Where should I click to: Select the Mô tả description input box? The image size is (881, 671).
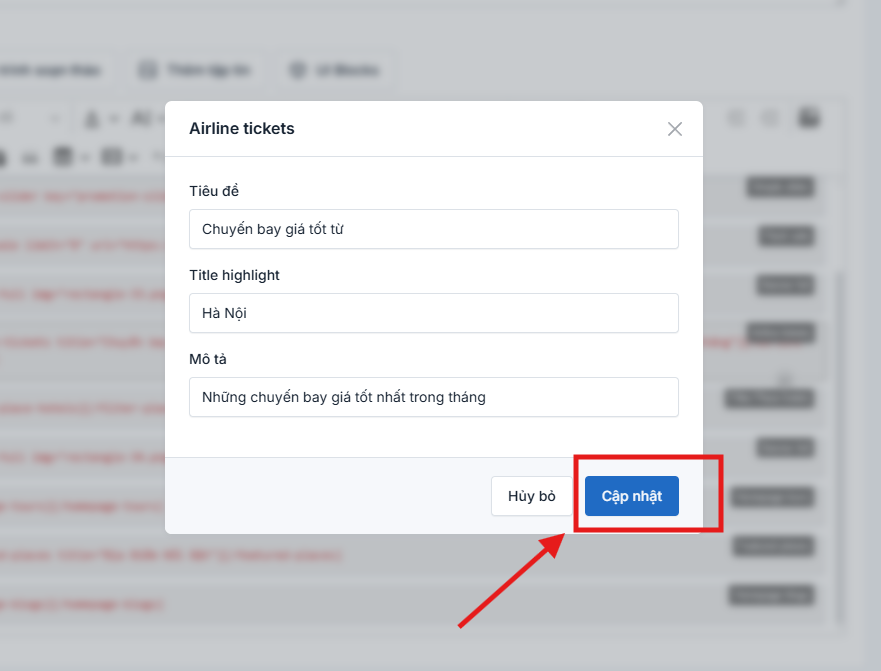434,397
